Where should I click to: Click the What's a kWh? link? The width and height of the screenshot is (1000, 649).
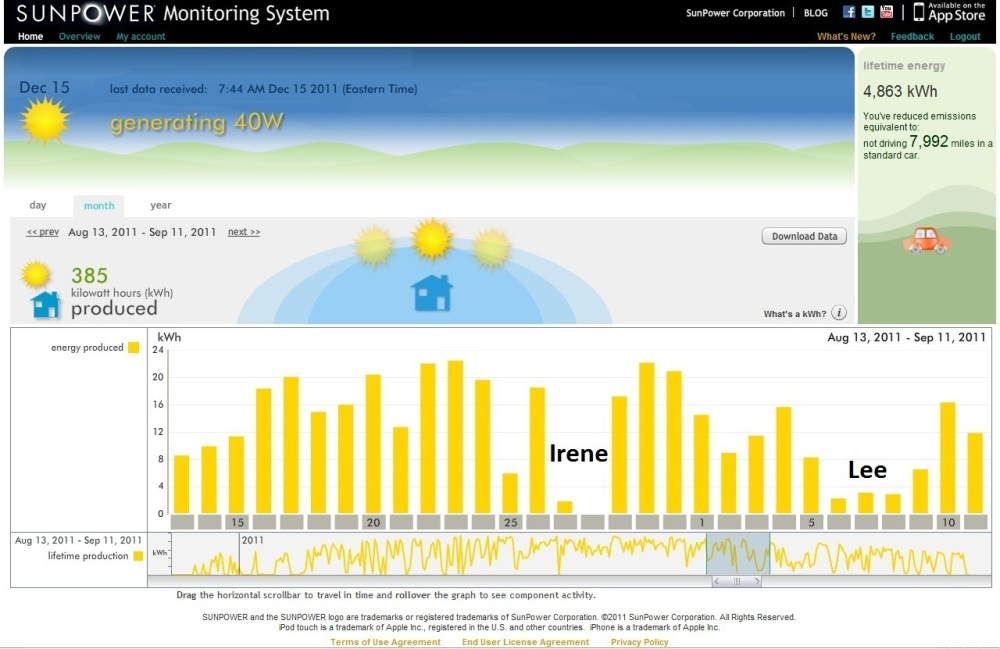pyautogui.click(x=795, y=314)
